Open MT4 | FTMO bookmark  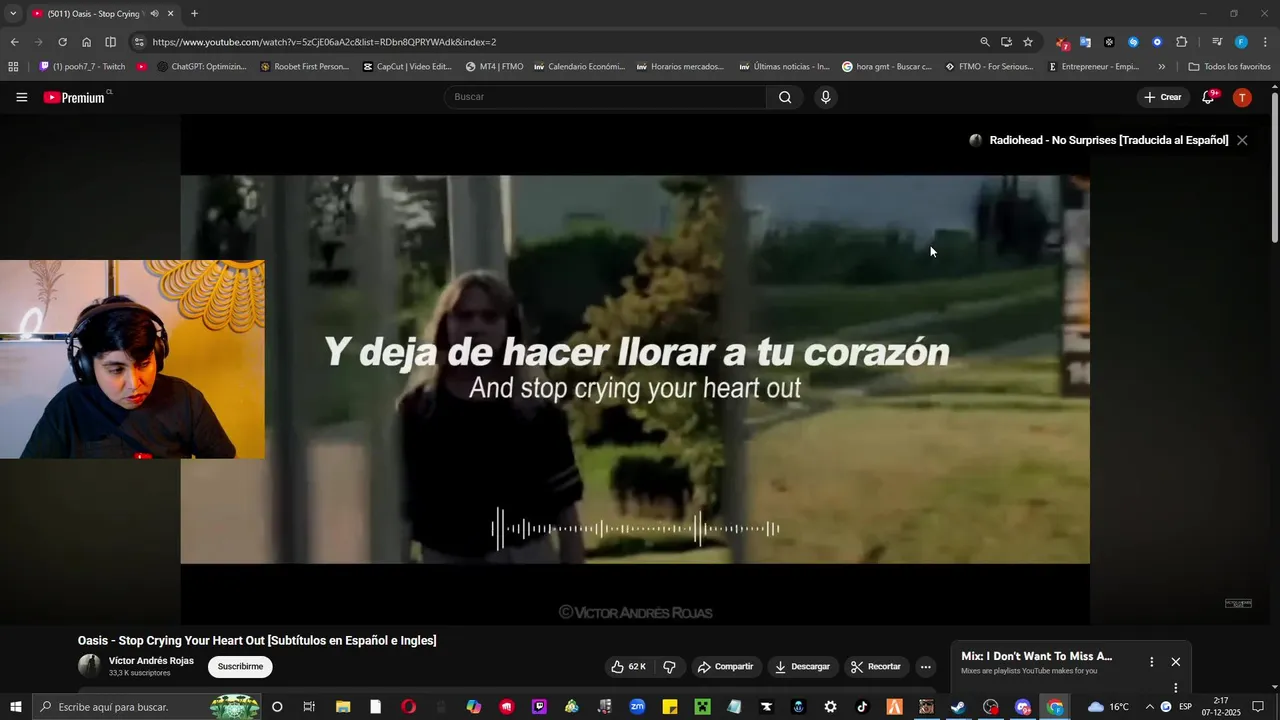(494, 67)
